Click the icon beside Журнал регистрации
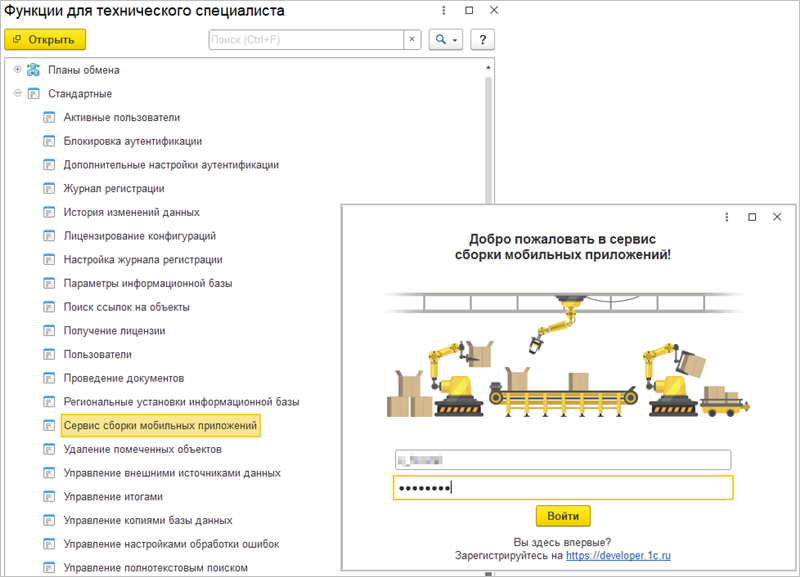800x577 pixels. tap(48, 189)
